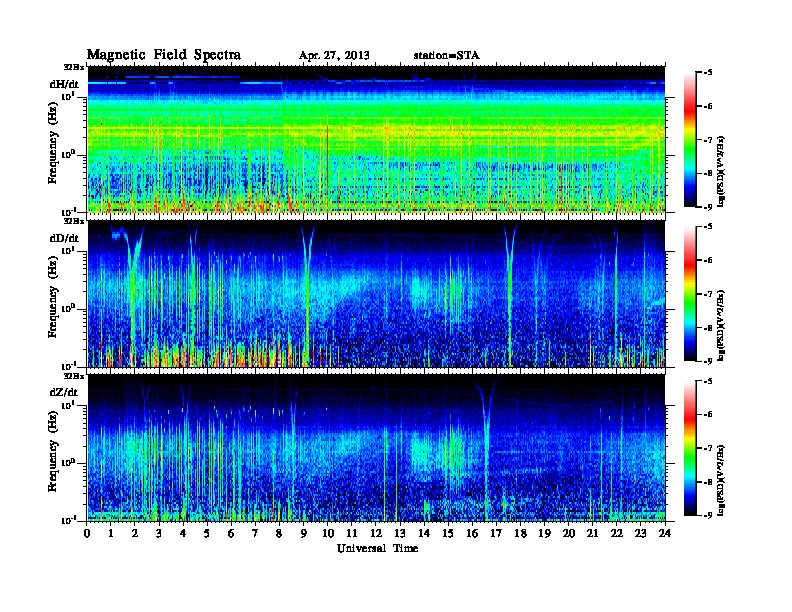
Task: Click hour 11 tick label on time axis
Action: (x=352, y=533)
